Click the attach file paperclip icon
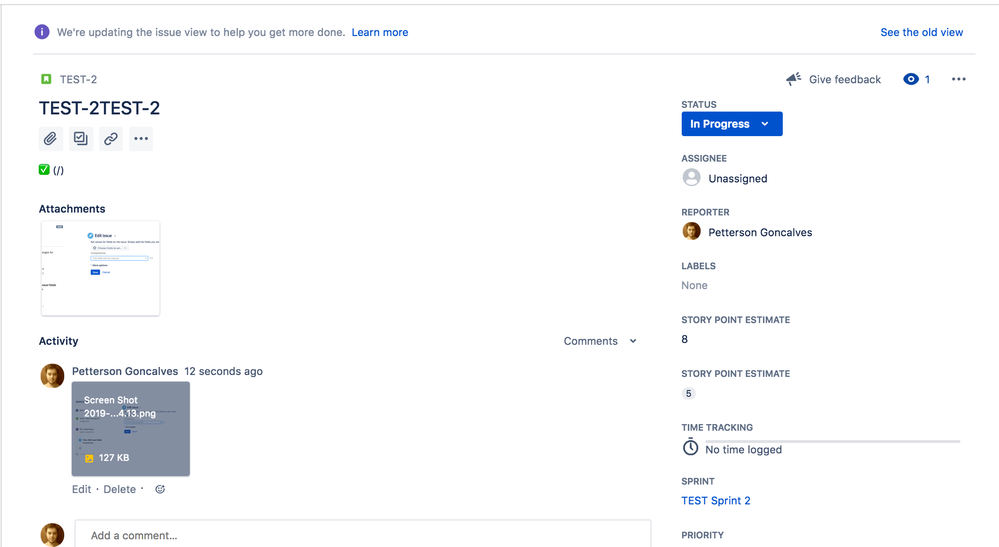 [50, 138]
